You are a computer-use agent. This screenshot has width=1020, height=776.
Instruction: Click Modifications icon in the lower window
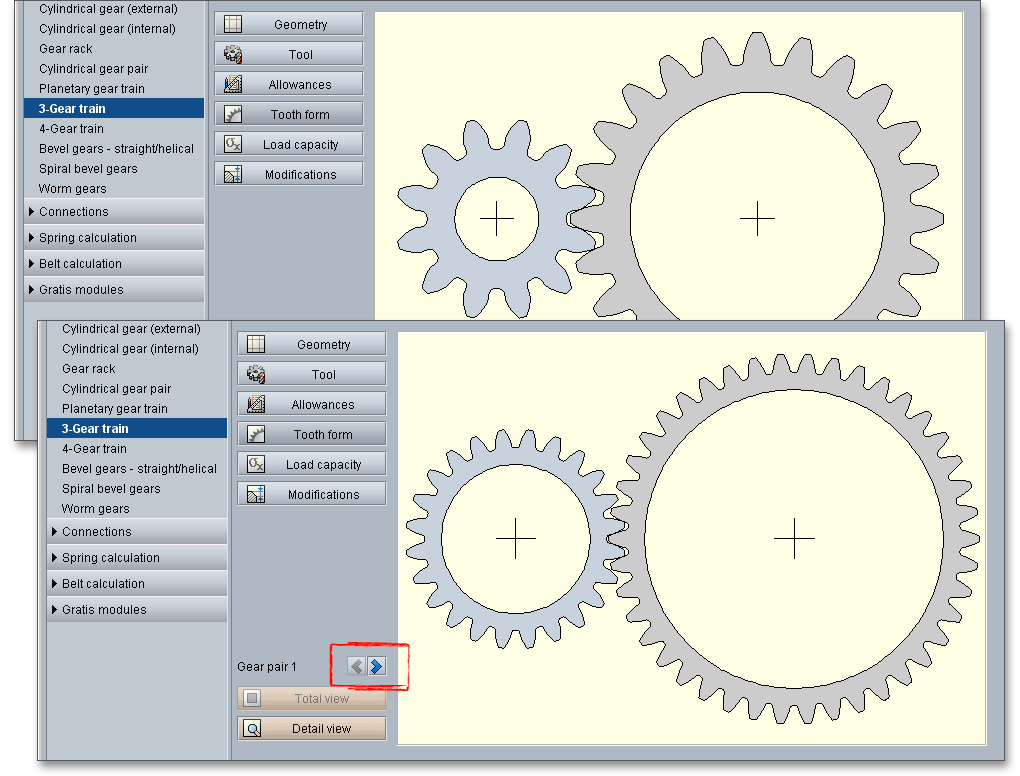tap(256, 495)
